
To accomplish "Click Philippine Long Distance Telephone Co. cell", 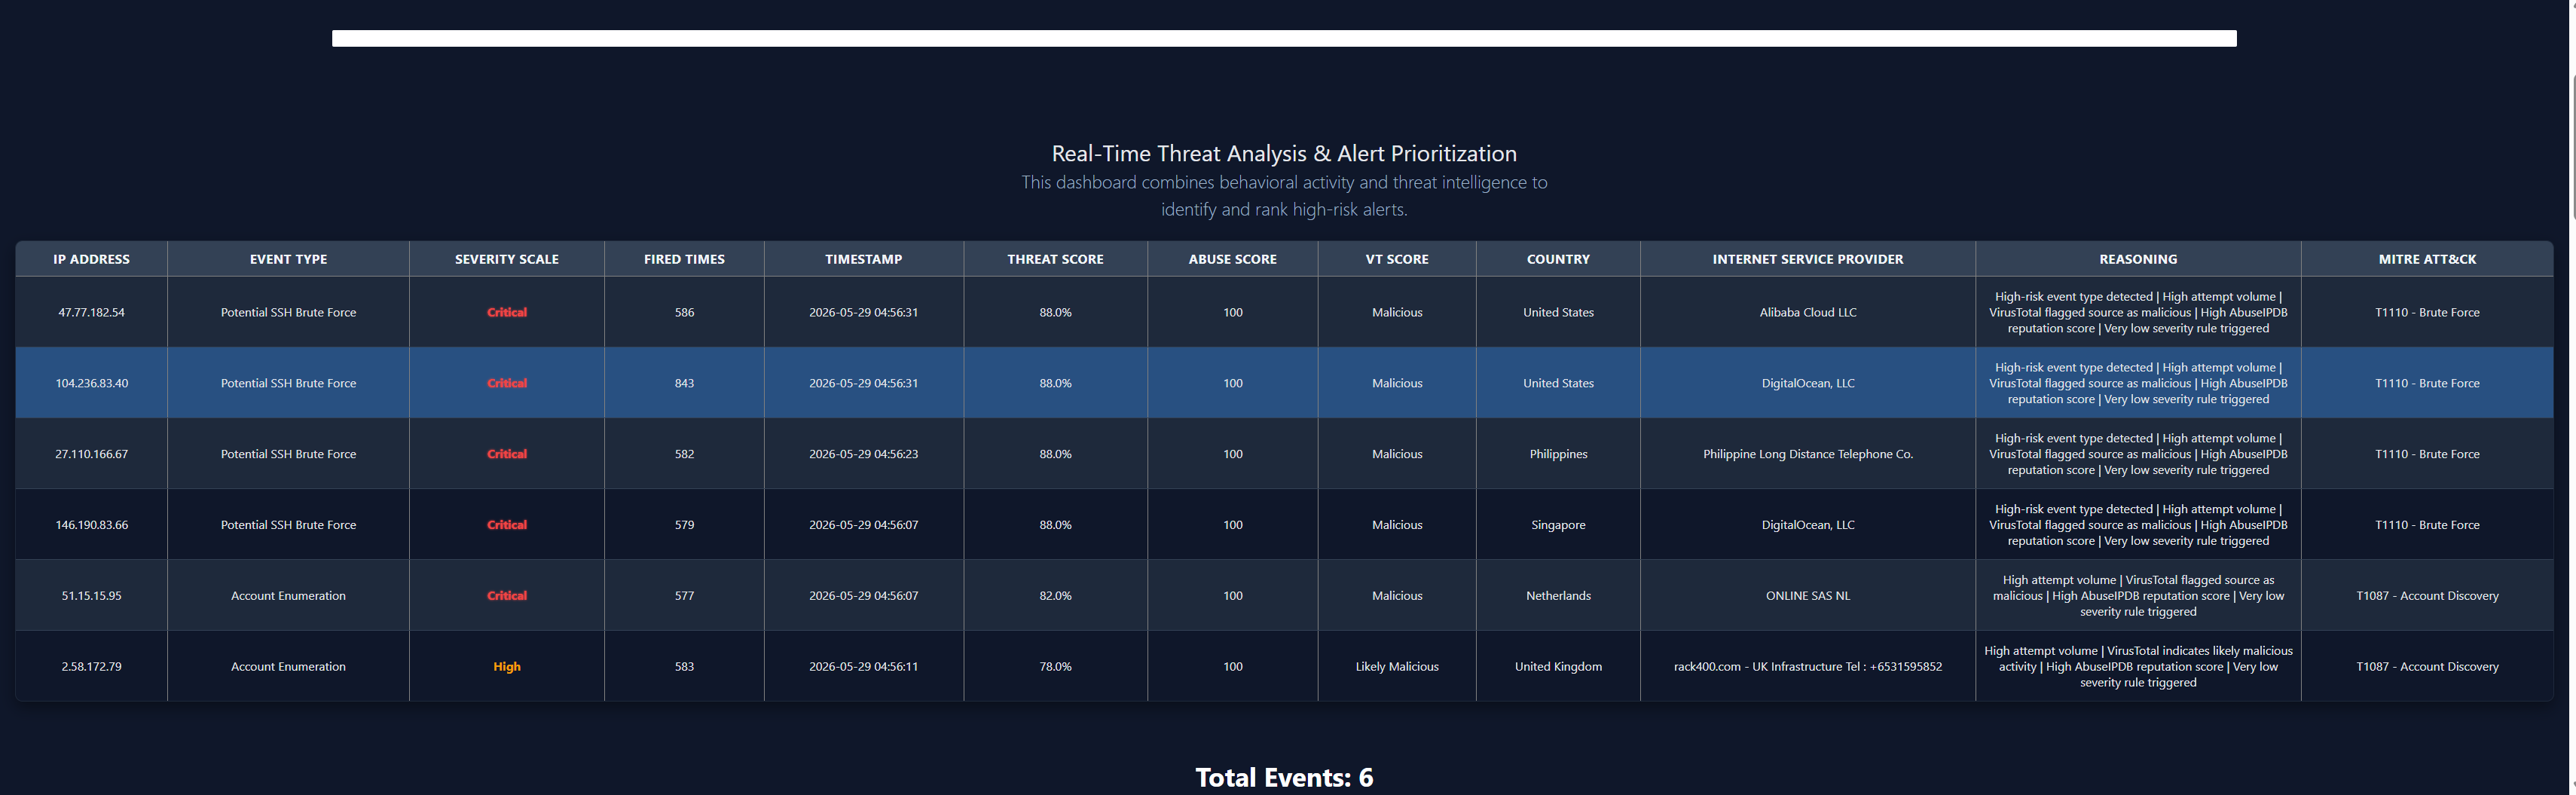I will [1808, 454].
